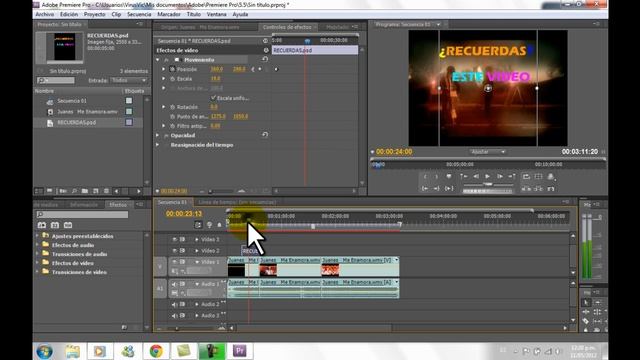640x360 pixels.
Task: Filter Effects by YUV badge
Action: point(68,225)
